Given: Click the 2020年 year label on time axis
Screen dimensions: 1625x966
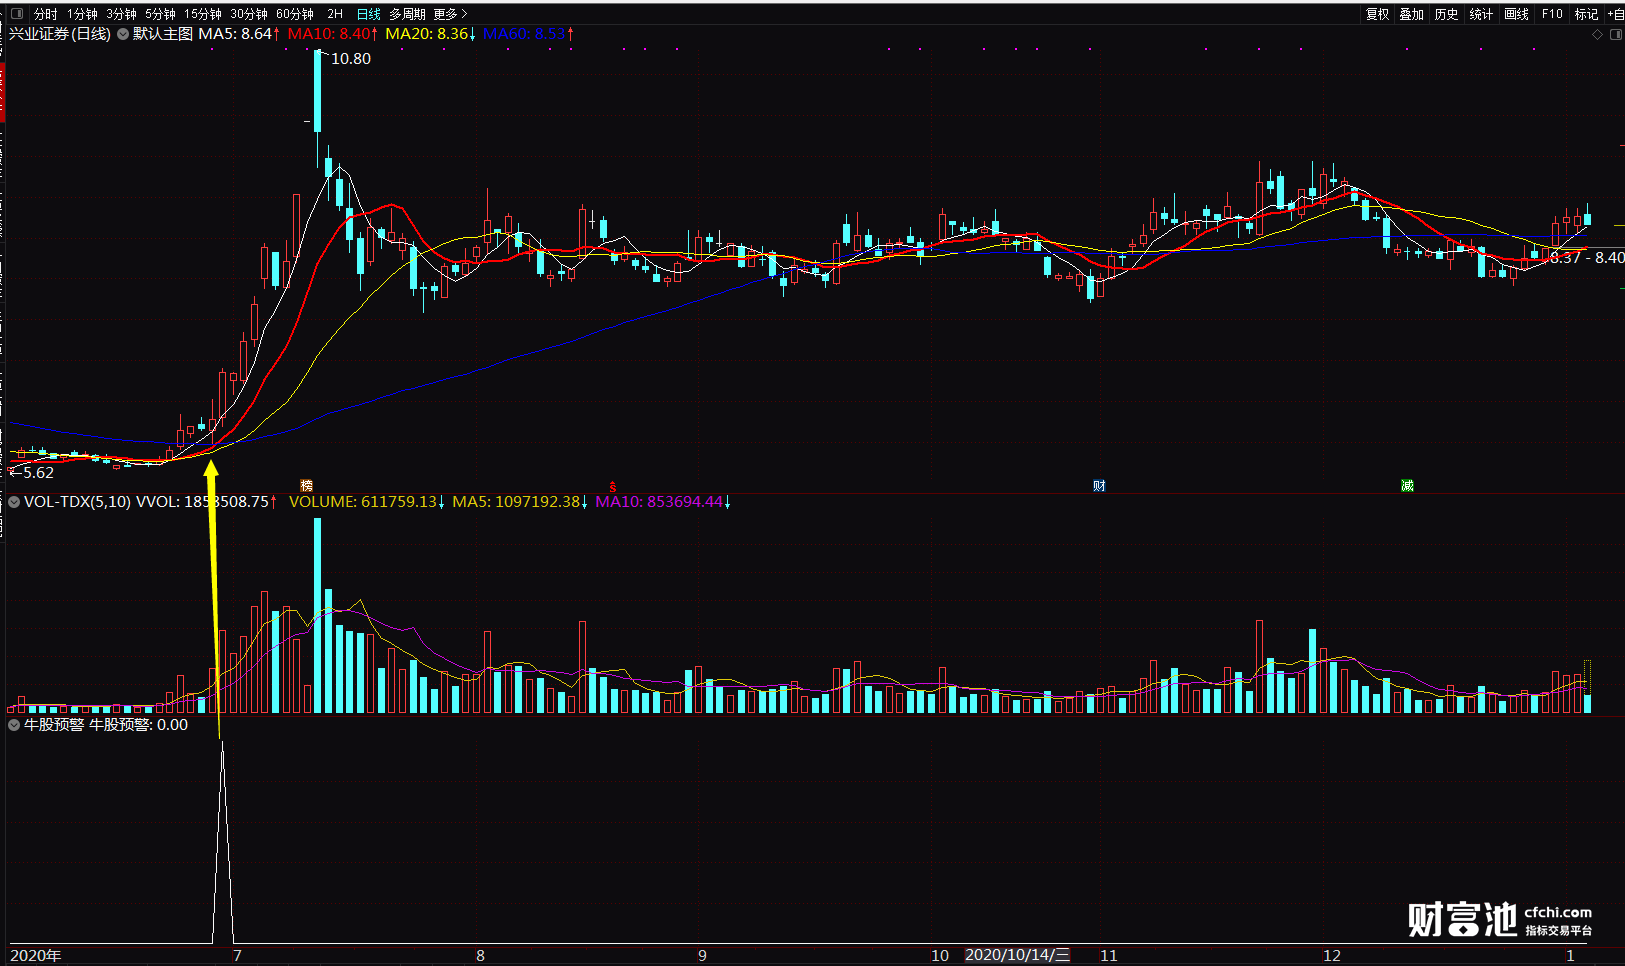Looking at the screenshot, I should 36,955.
